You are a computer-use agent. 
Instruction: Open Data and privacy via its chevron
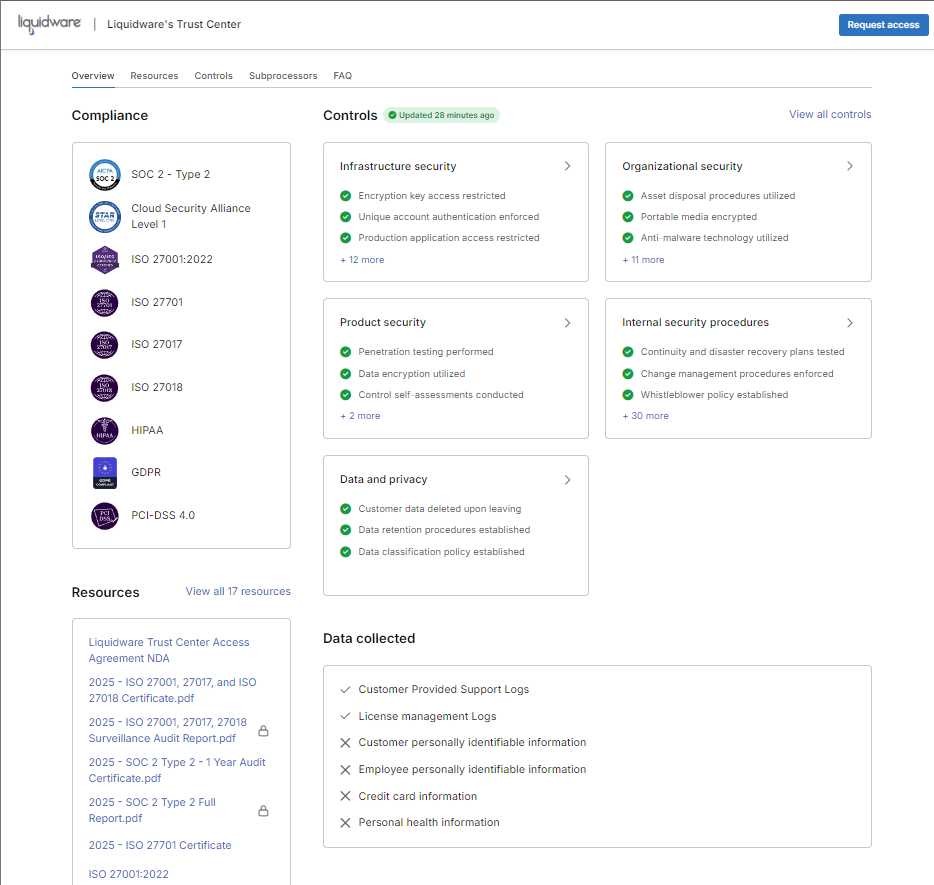point(567,480)
